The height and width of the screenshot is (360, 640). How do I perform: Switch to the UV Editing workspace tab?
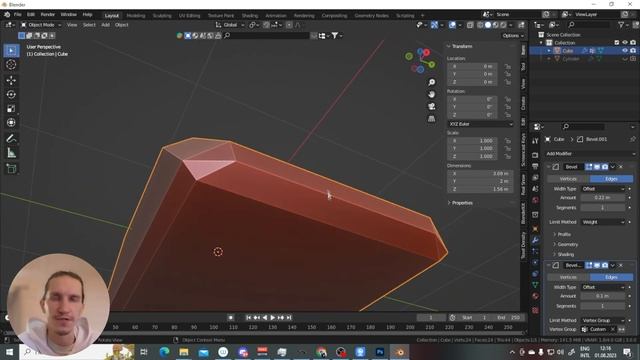tap(189, 16)
